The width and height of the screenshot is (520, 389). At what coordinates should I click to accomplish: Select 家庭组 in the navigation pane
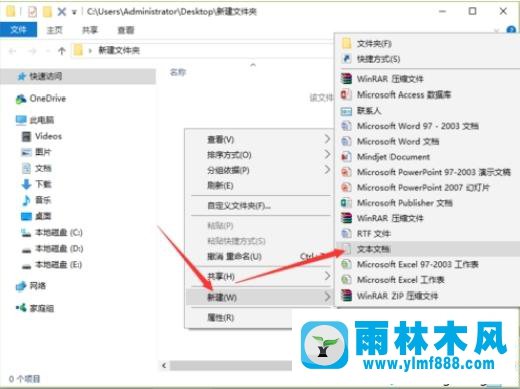tap(35, 308)
